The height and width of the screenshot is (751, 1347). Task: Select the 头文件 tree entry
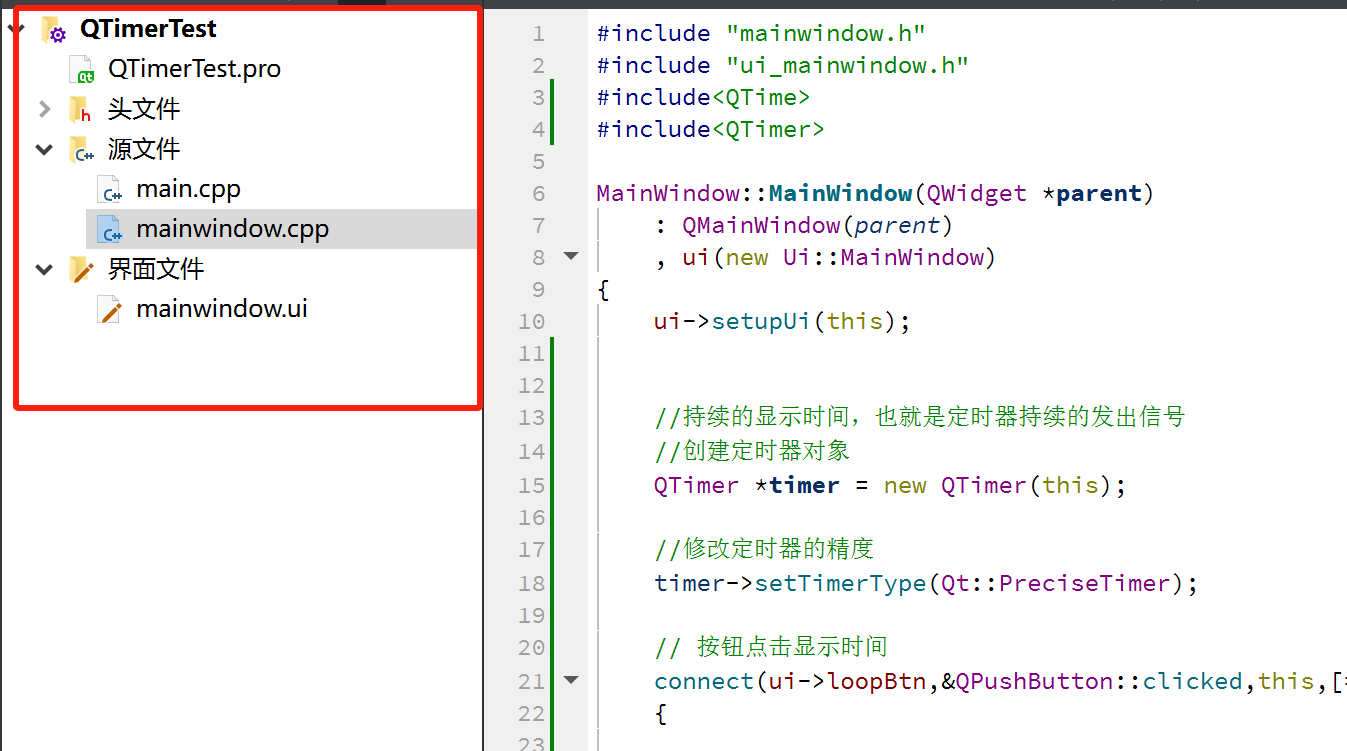pos(144,109)
